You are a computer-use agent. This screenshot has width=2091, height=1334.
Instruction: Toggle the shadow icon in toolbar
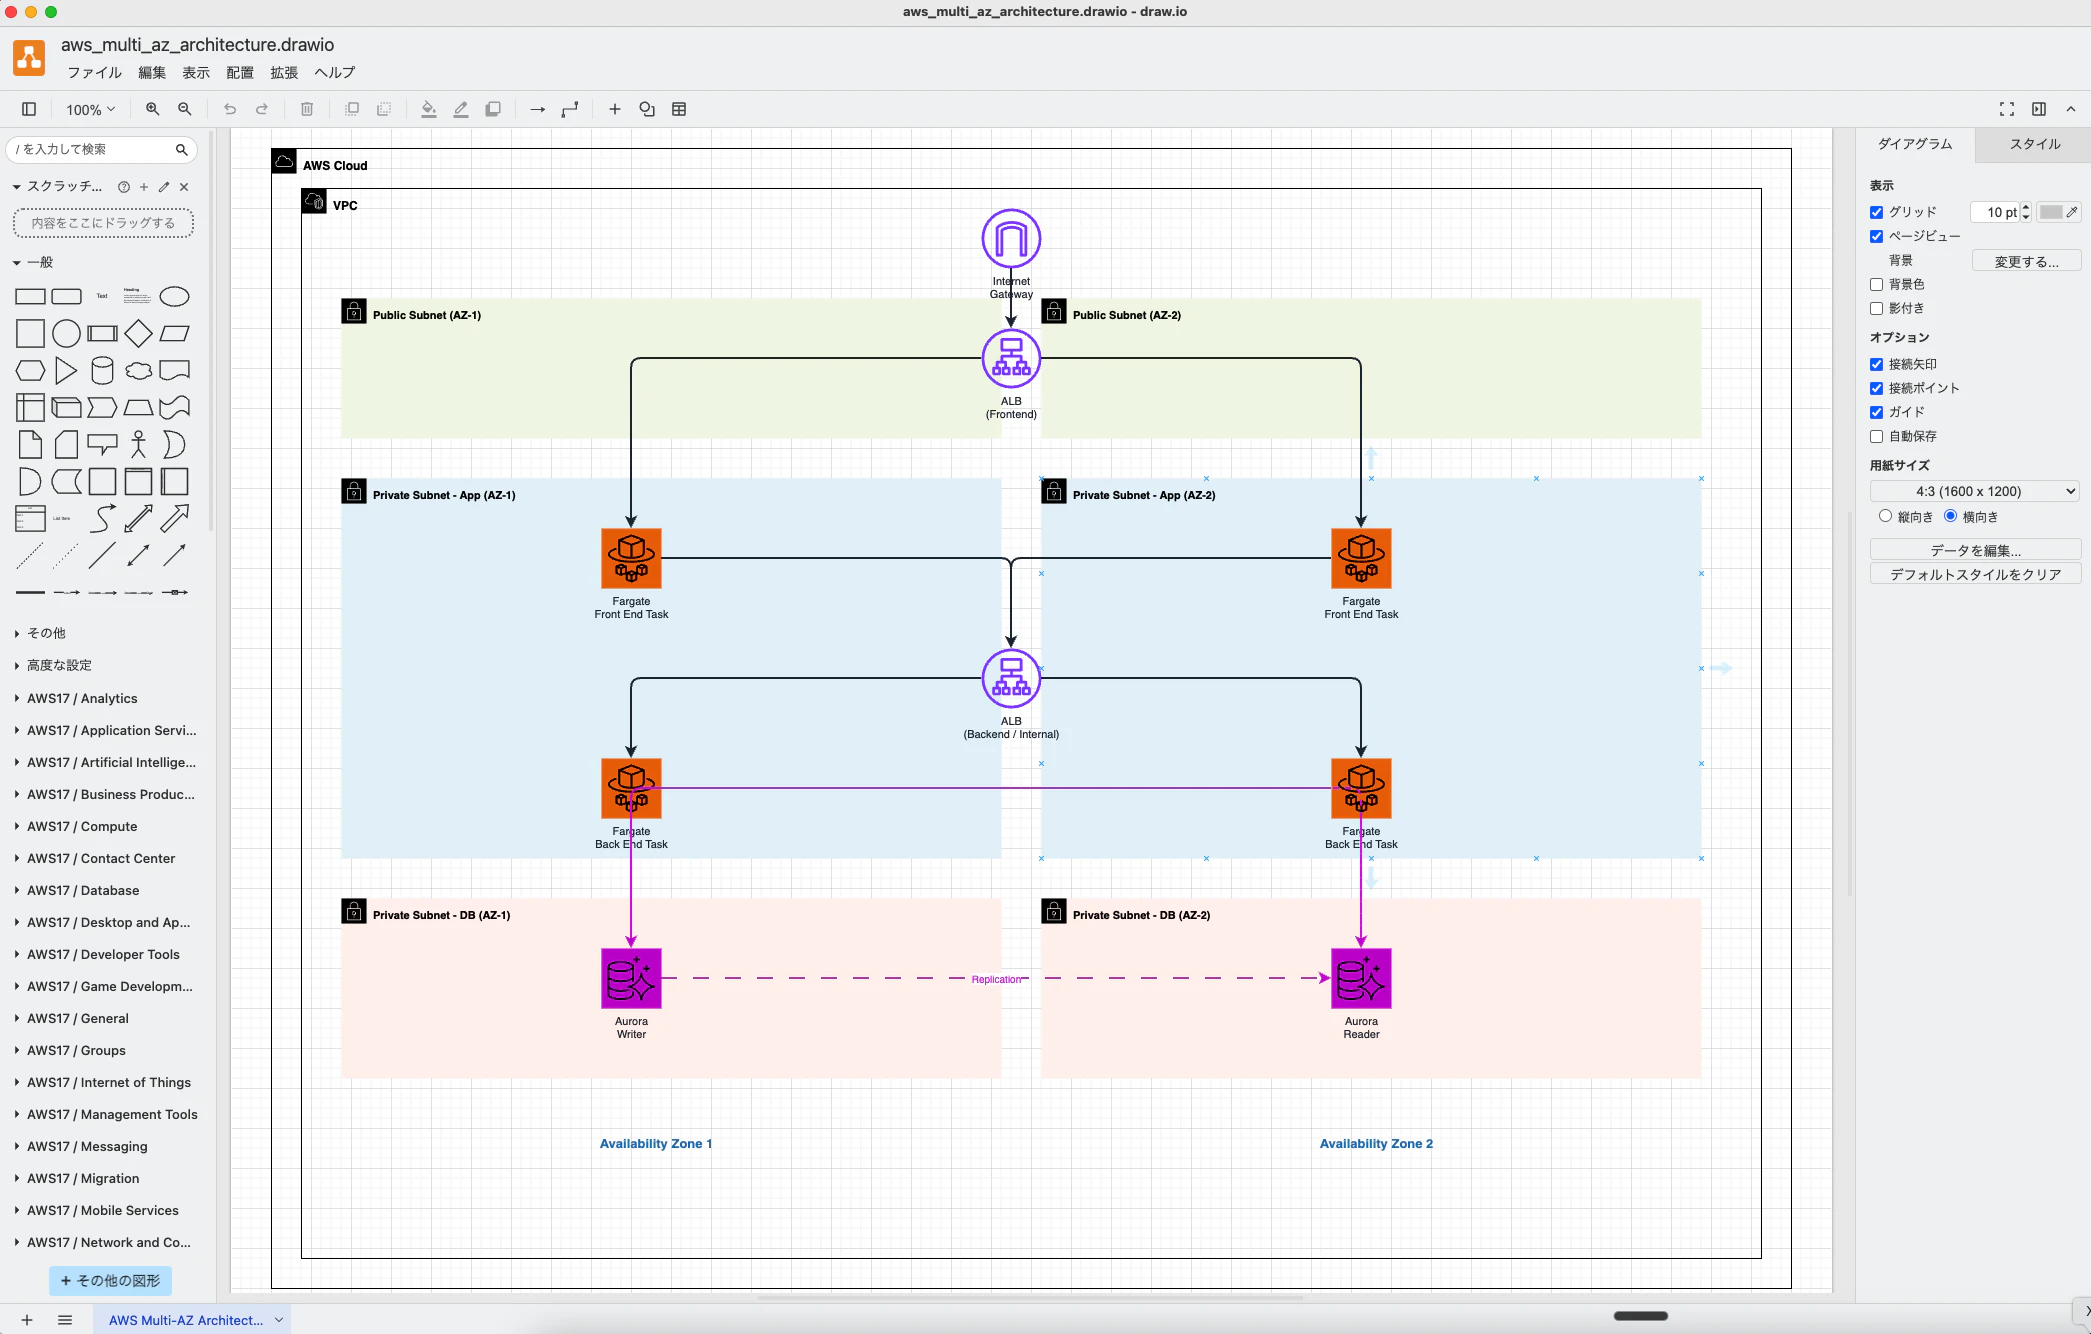(x=493, y=109)
